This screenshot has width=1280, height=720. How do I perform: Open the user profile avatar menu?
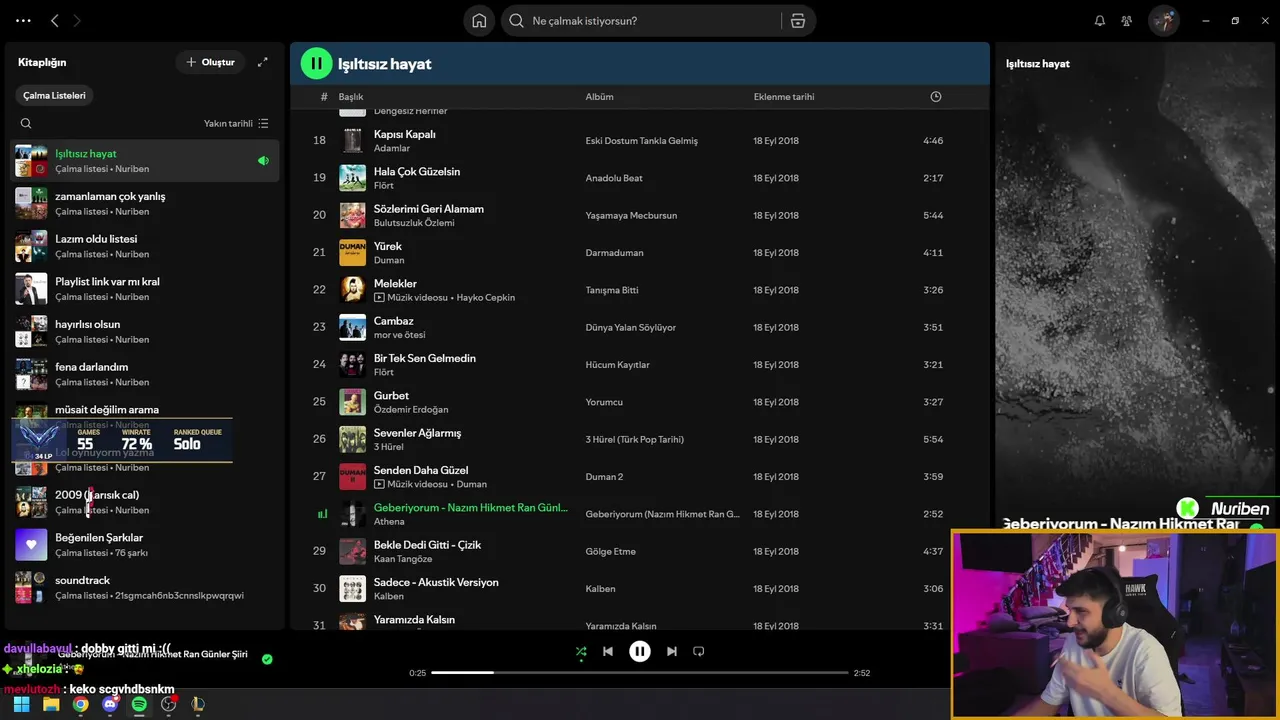(x=1163, y=21)
